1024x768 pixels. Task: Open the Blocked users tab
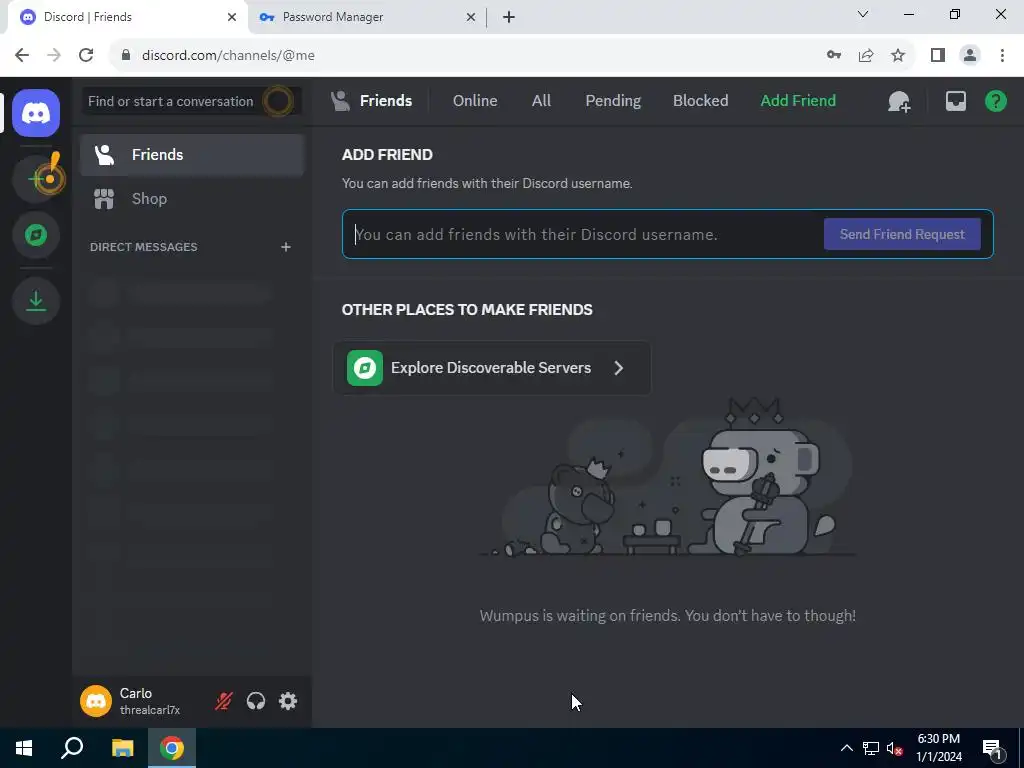pos(701,101)
